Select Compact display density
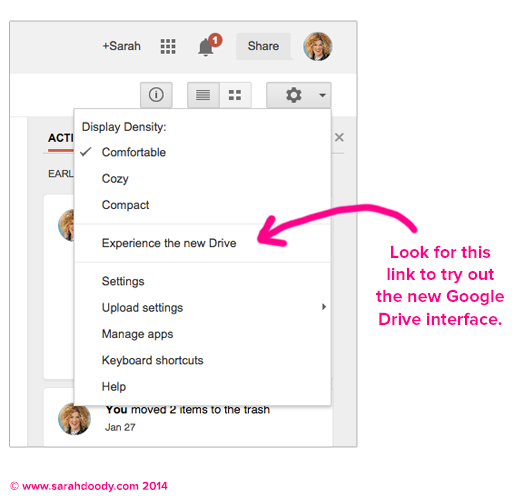The height and width of the screenshot is (500, 518). tap(203, 205)
